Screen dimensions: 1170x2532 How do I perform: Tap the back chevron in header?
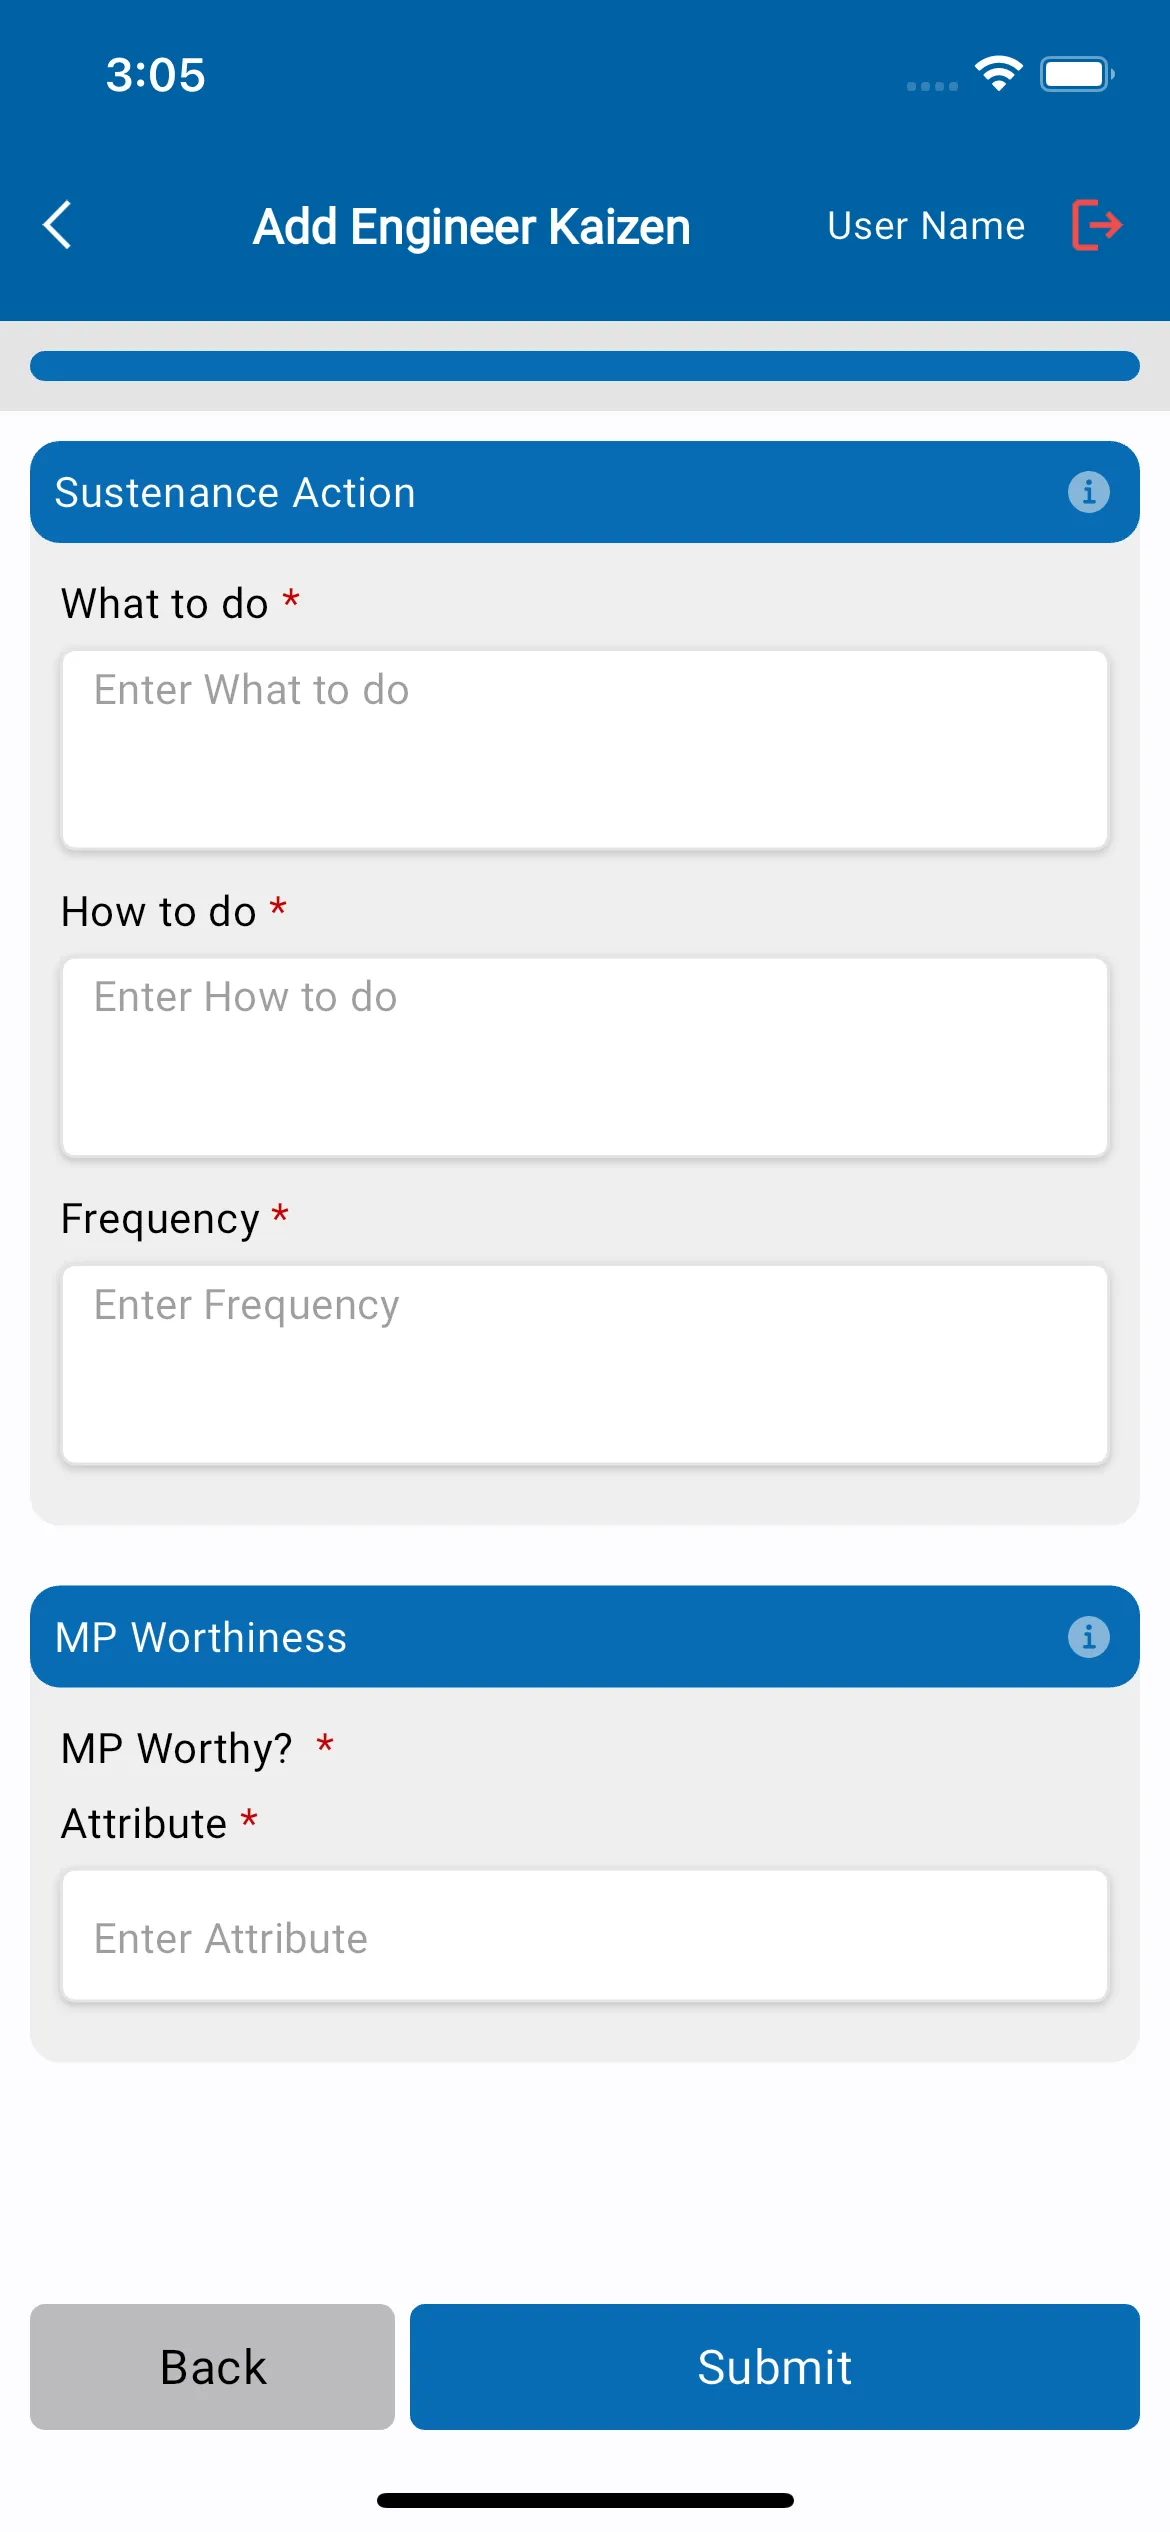[58, 225]
